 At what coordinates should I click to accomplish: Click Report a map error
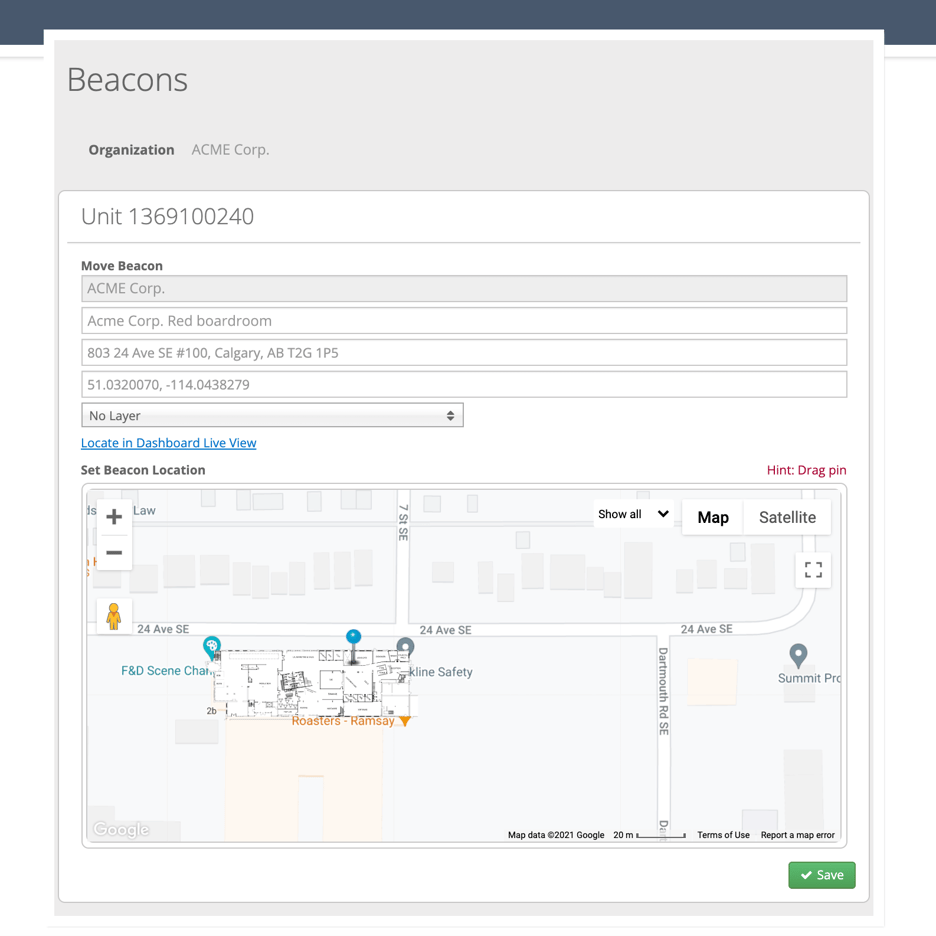point(797,834)
